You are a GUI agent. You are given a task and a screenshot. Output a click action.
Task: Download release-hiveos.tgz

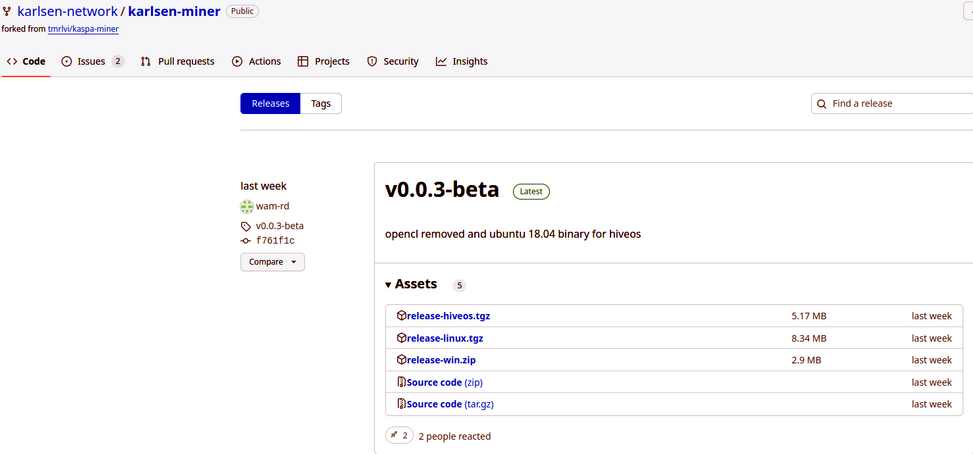(x=448, y=316)
